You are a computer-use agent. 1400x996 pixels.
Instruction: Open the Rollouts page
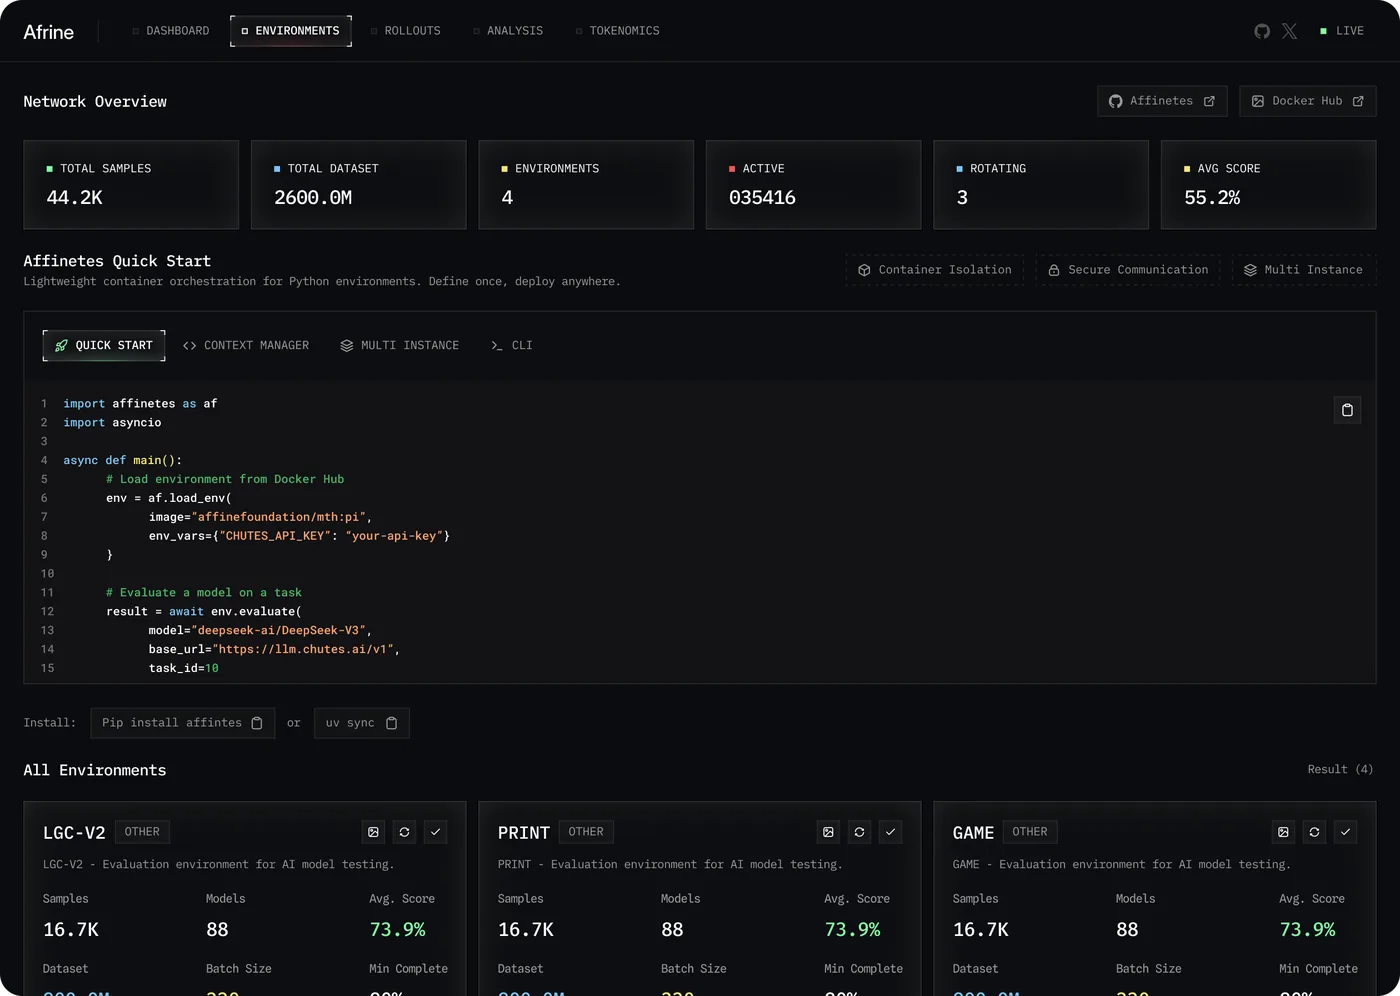click(x=406, y=31)
